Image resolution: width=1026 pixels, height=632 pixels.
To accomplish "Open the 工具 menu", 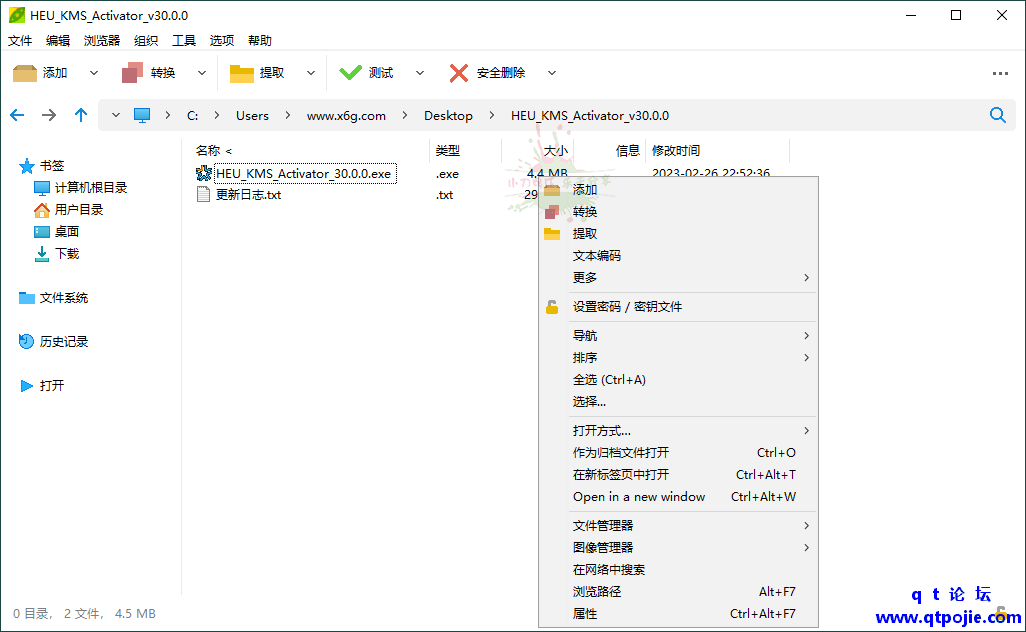I will pos(184,41).
